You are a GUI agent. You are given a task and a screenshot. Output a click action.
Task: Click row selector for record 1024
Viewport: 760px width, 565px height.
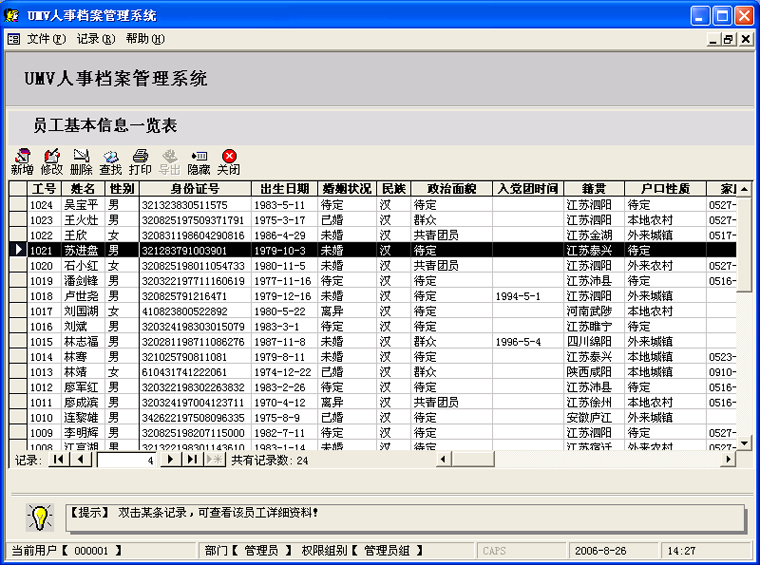[18, 204]
